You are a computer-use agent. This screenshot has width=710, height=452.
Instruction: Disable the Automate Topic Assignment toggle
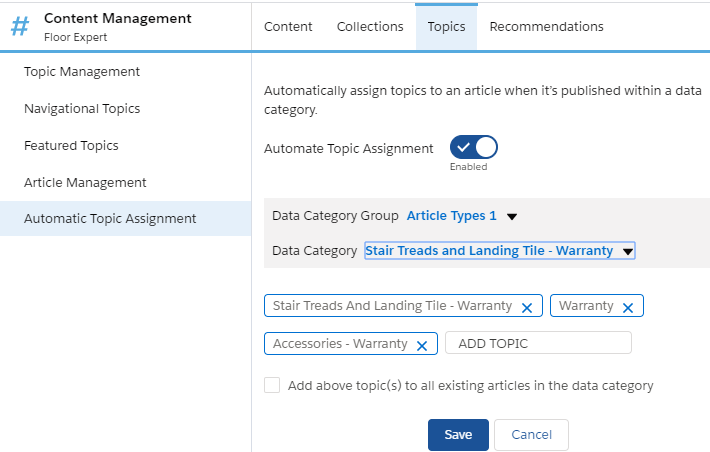coord(474,148)
